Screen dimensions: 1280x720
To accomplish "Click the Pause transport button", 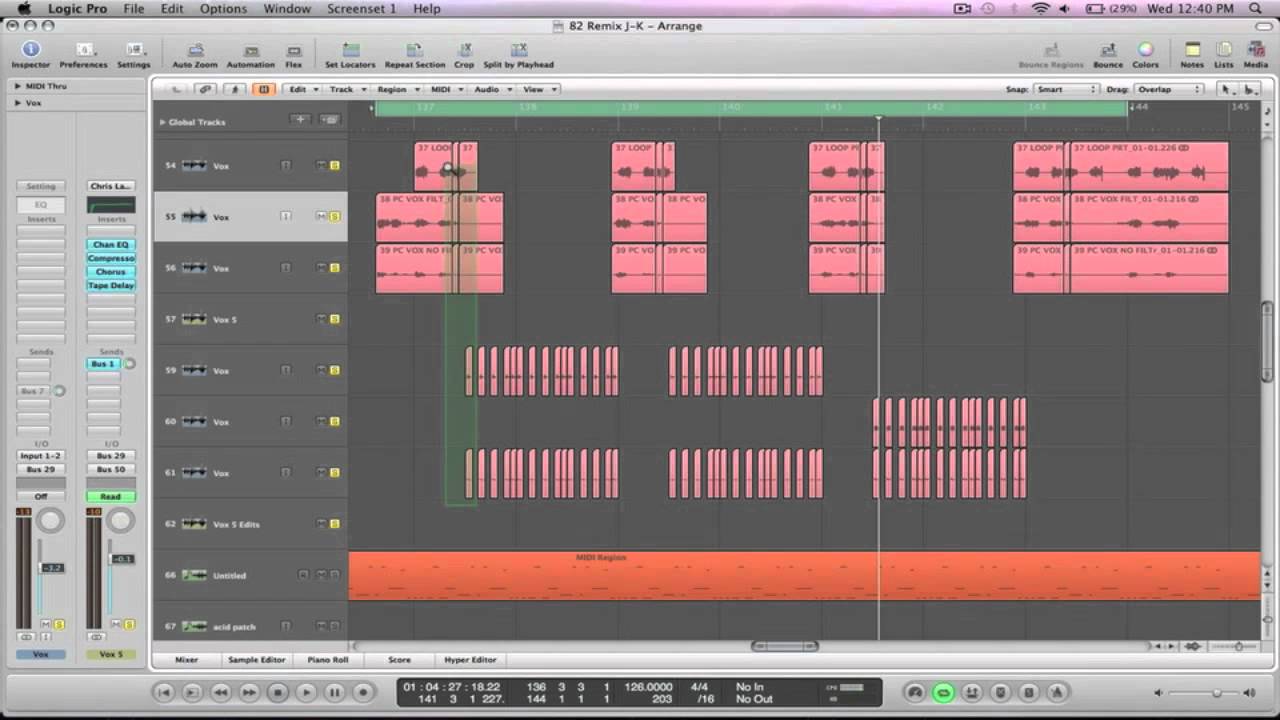I will 335,692.
